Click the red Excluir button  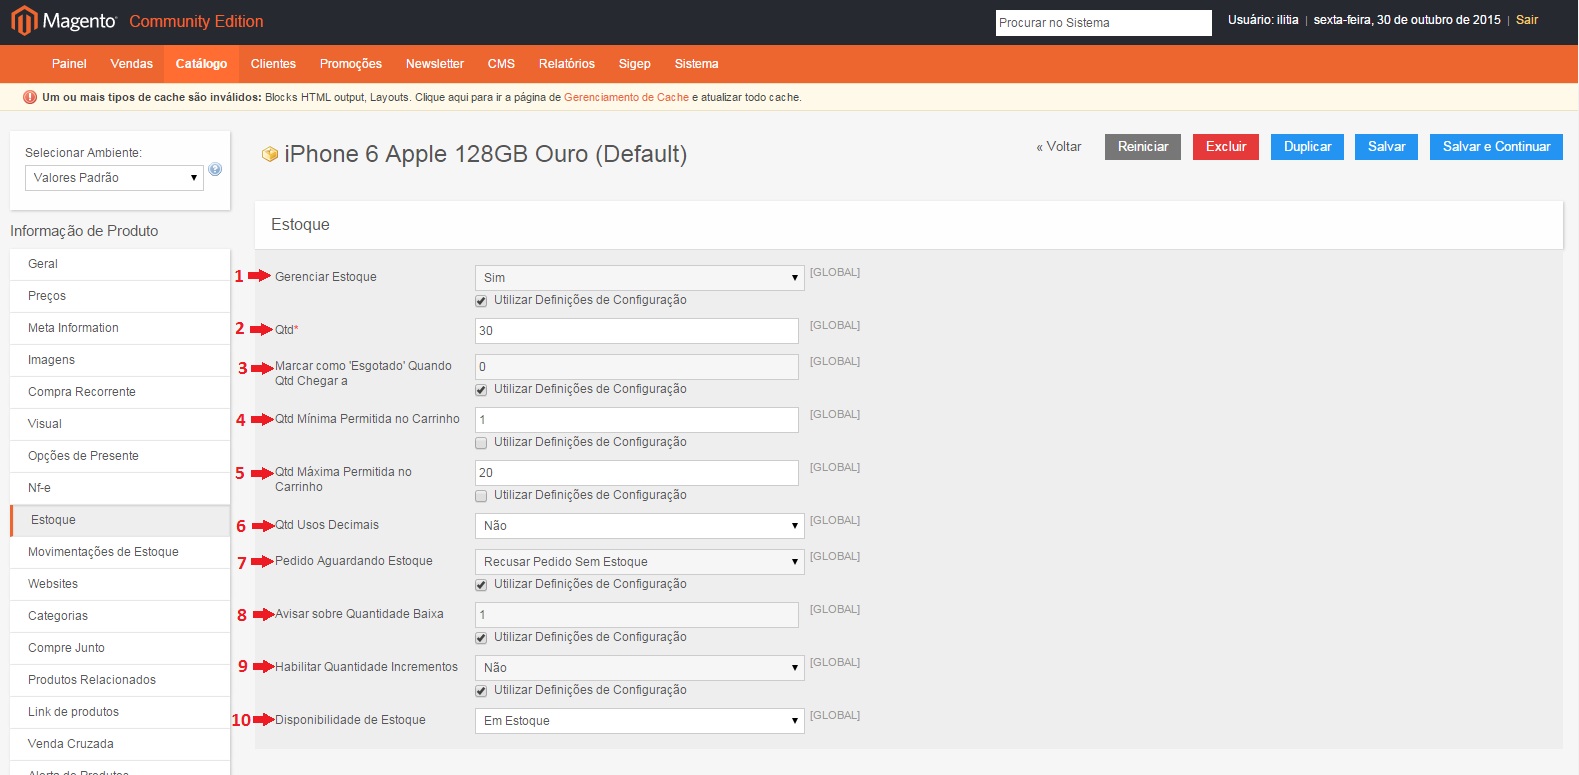pyautogui.click(x=1226, y=147)
